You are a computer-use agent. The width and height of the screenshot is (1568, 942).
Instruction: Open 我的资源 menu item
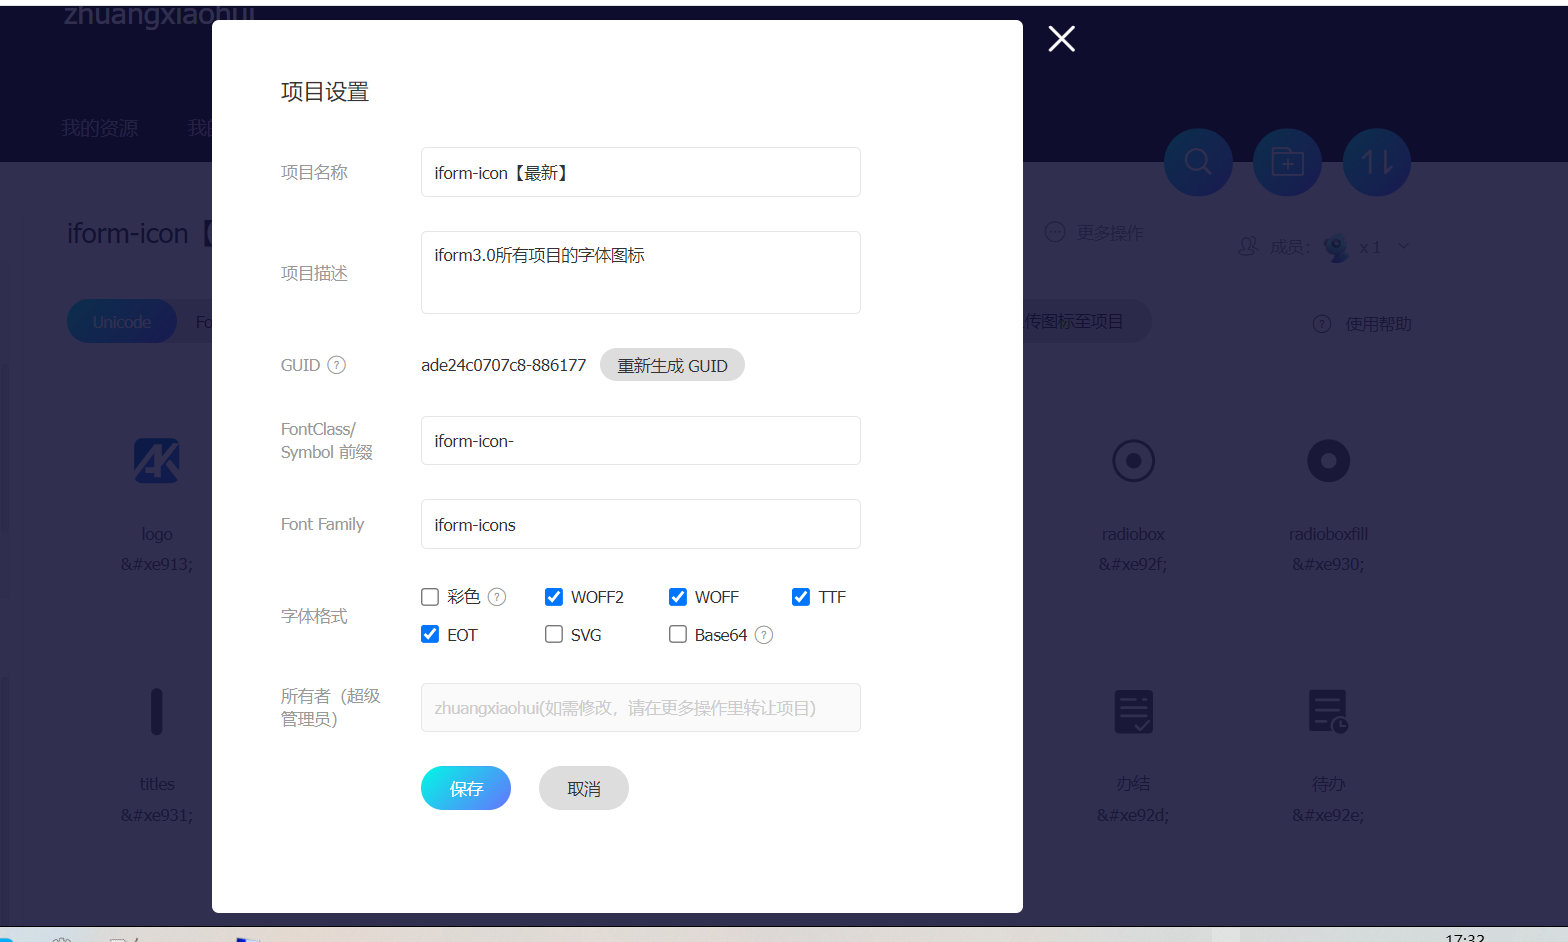[100, 128]
